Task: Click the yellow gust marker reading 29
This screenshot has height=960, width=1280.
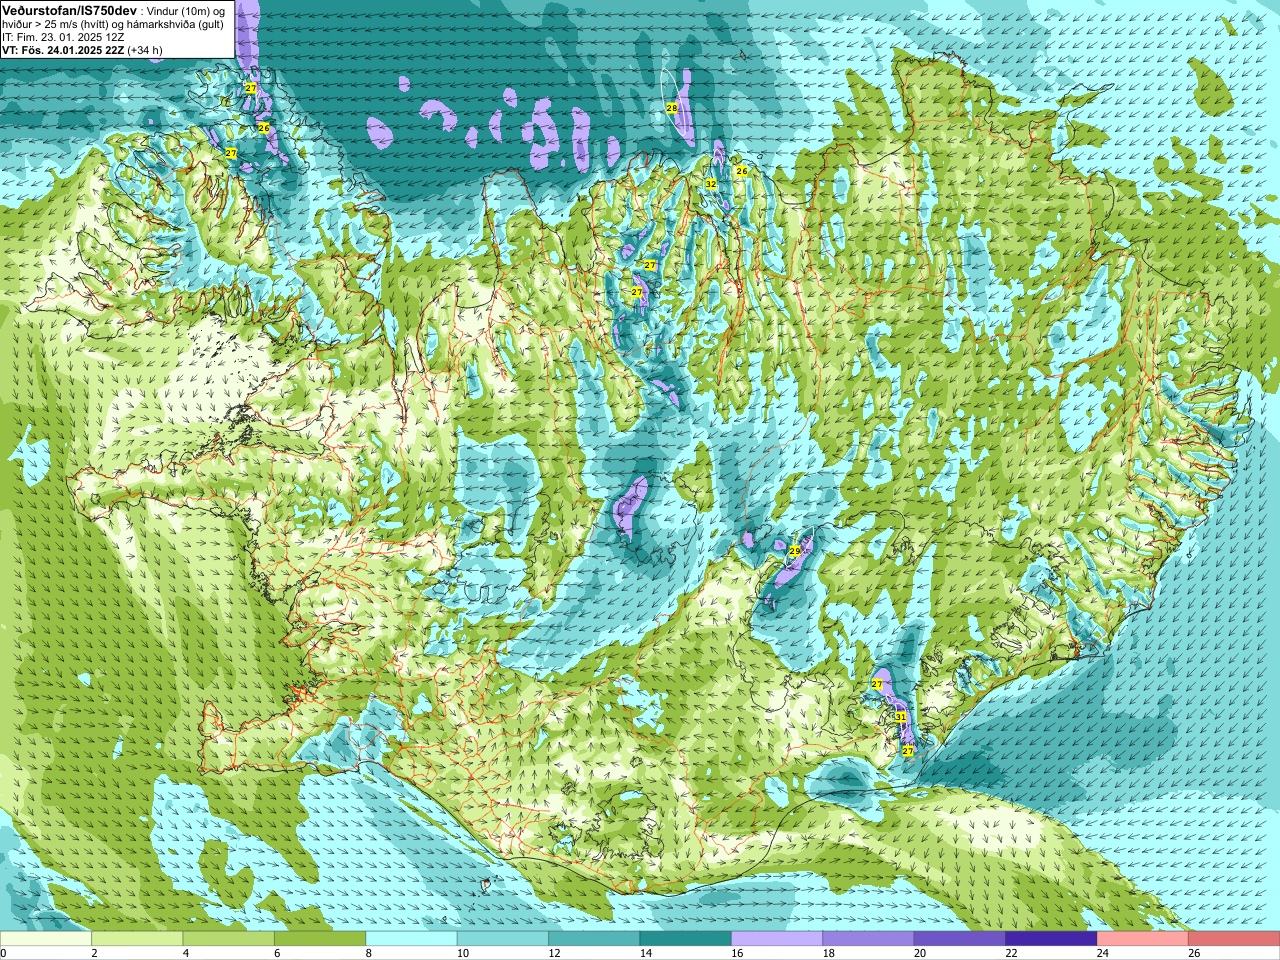Action: pyautogui.click(x=794, y=551)
